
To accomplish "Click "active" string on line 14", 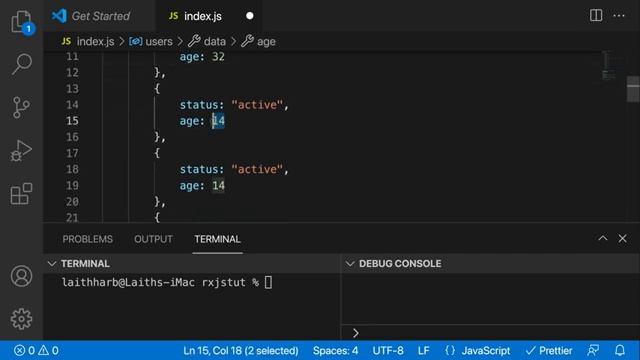I will pos(257,105).
